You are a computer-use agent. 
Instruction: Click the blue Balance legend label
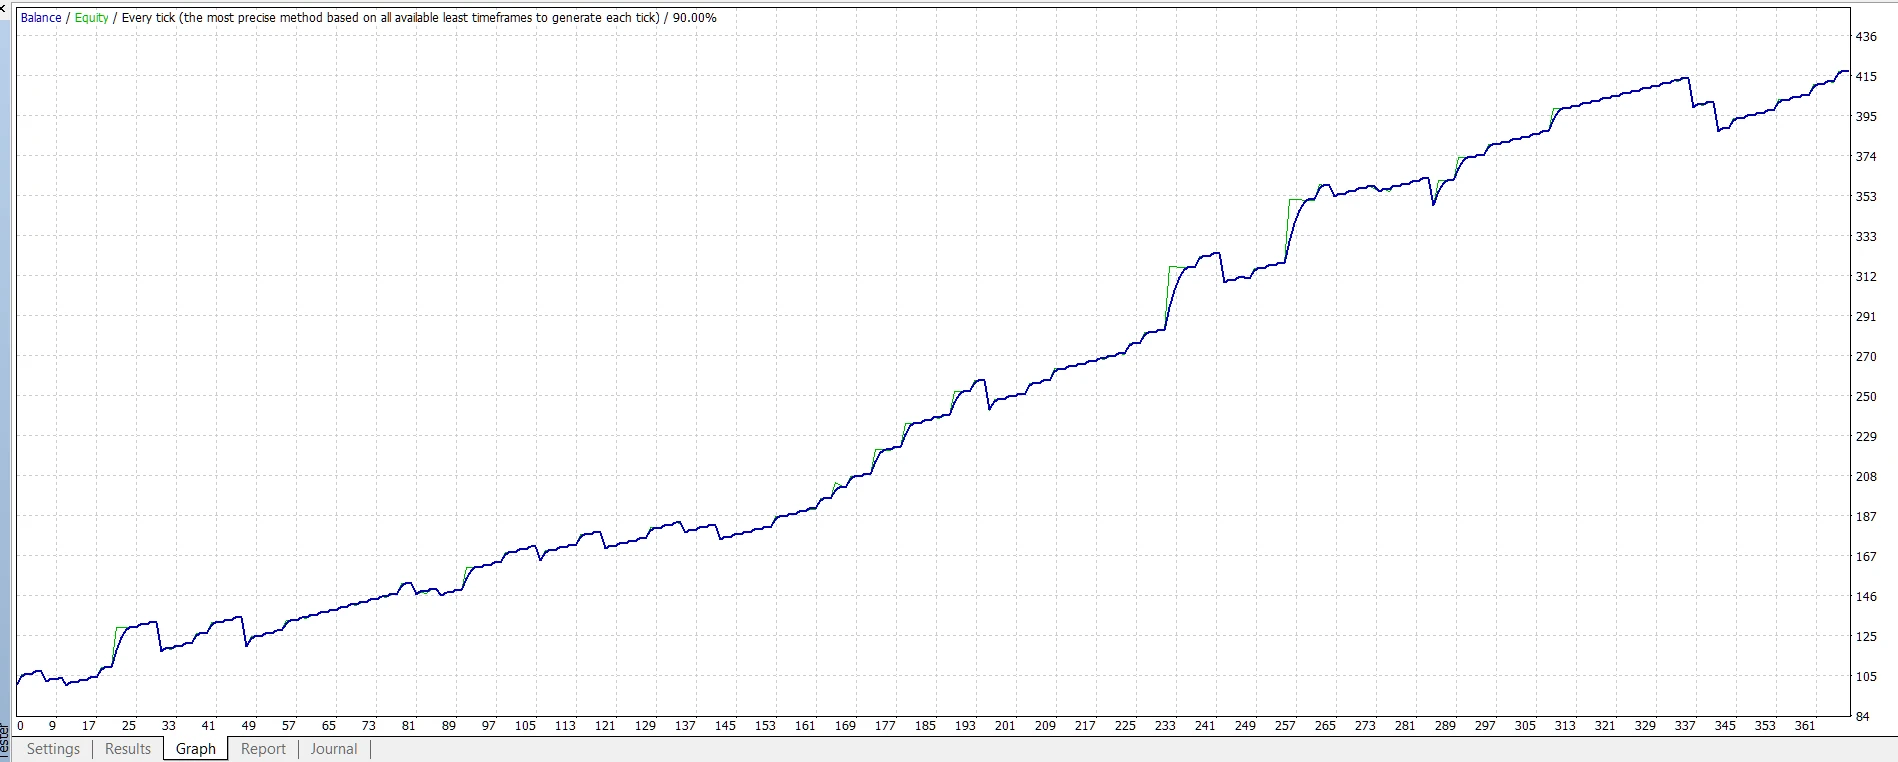(41, 18)
